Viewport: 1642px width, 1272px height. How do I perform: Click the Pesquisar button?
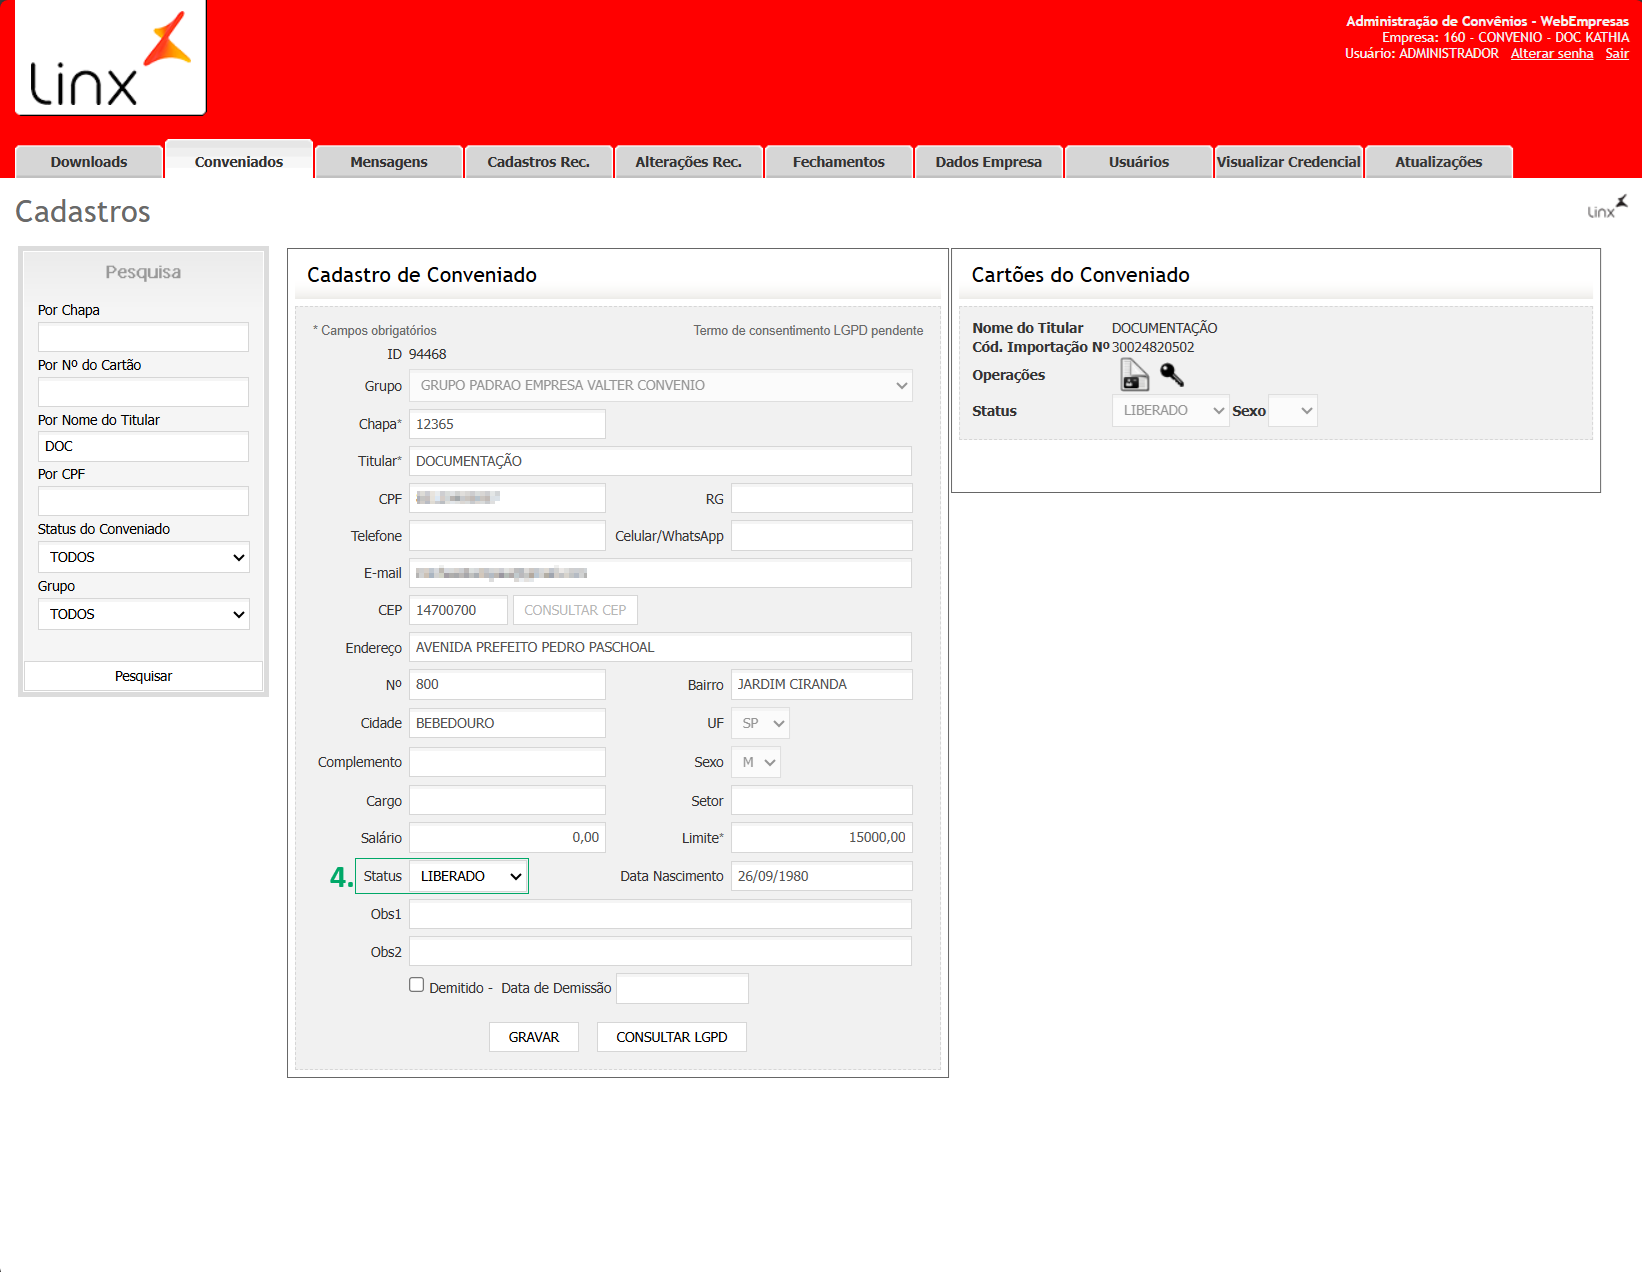pyautogui.click(x=143, y=676)
